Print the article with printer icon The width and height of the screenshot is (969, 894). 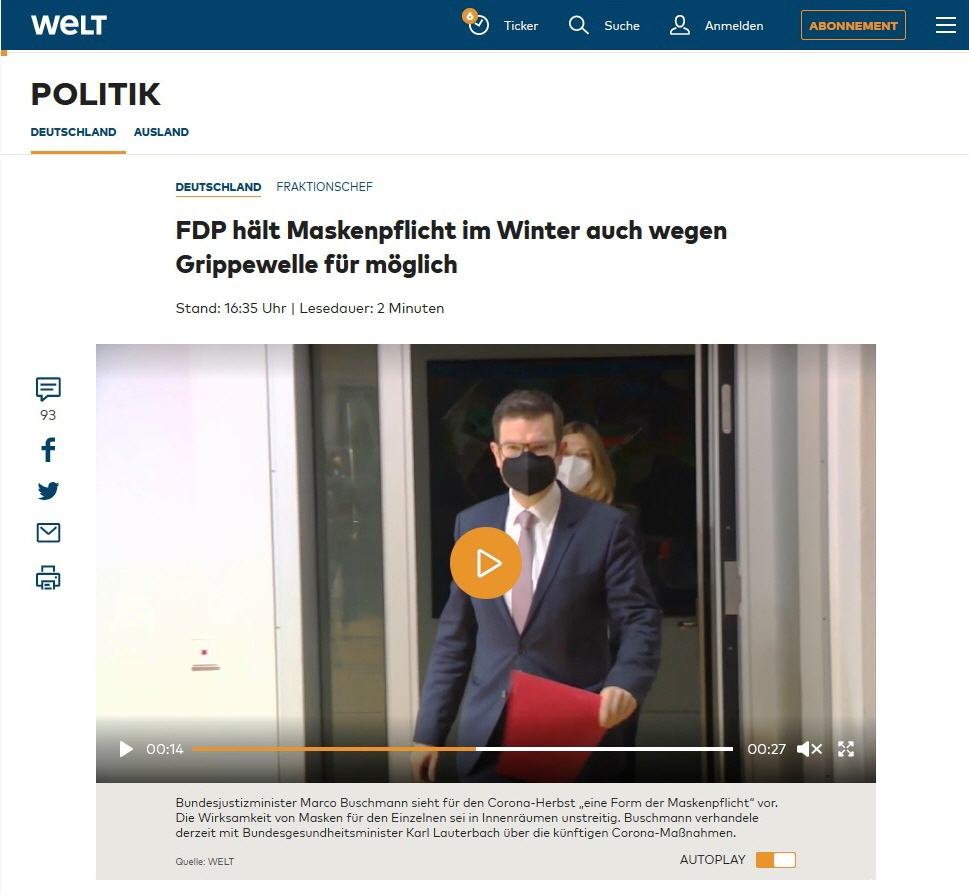click(x=48, y=578)
